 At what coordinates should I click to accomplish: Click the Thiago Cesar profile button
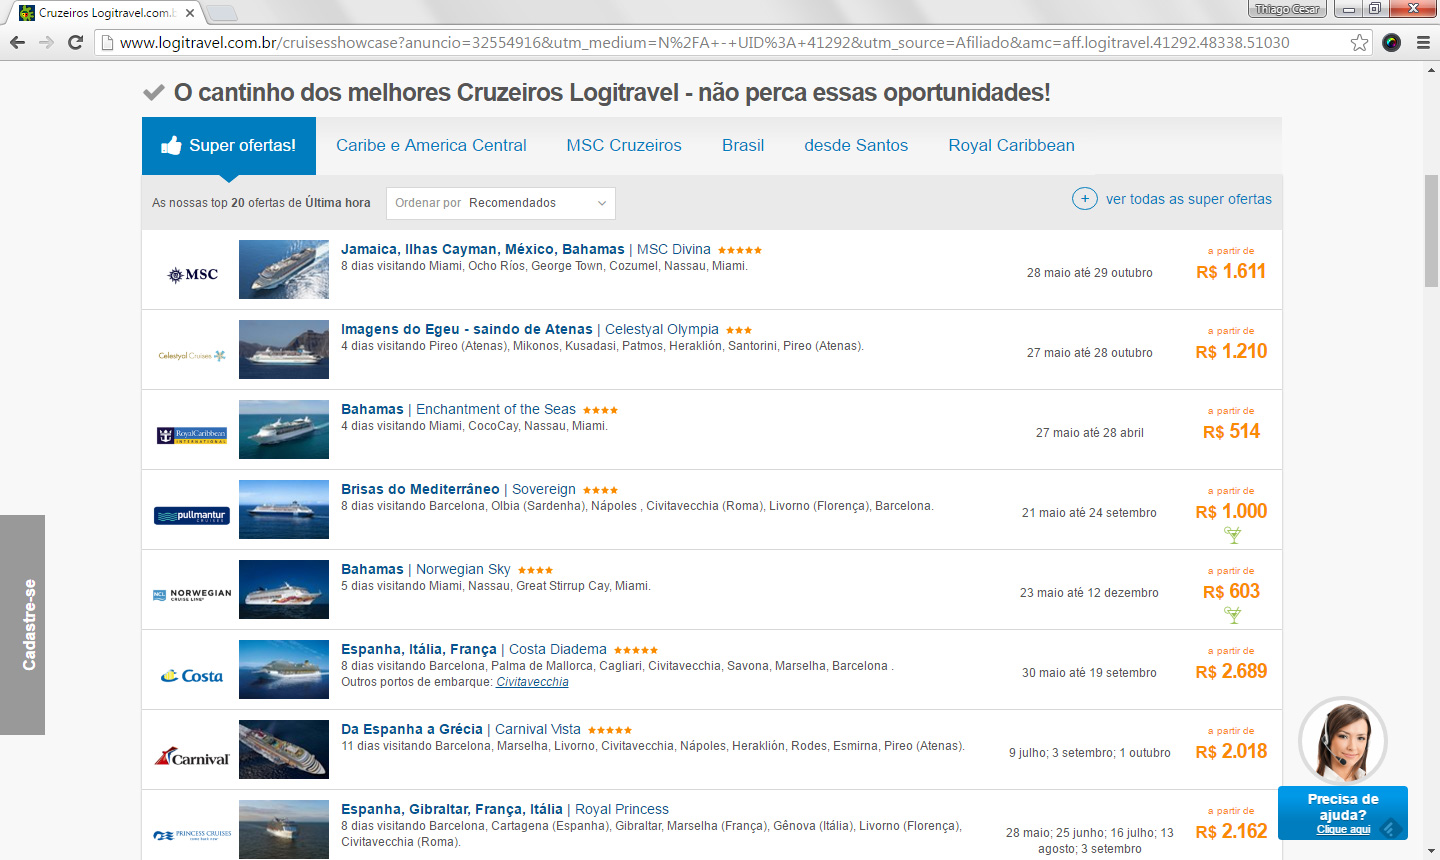1287,9
